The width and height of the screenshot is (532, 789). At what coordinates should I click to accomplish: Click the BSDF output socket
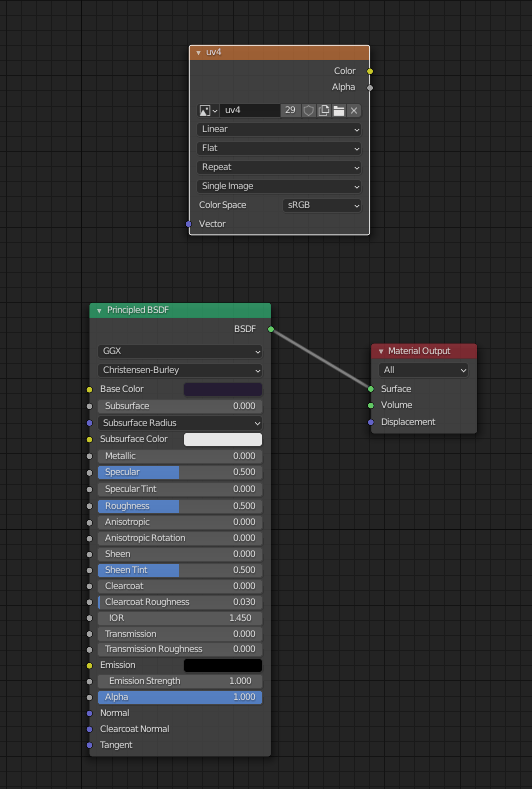(x=271, y=329)
